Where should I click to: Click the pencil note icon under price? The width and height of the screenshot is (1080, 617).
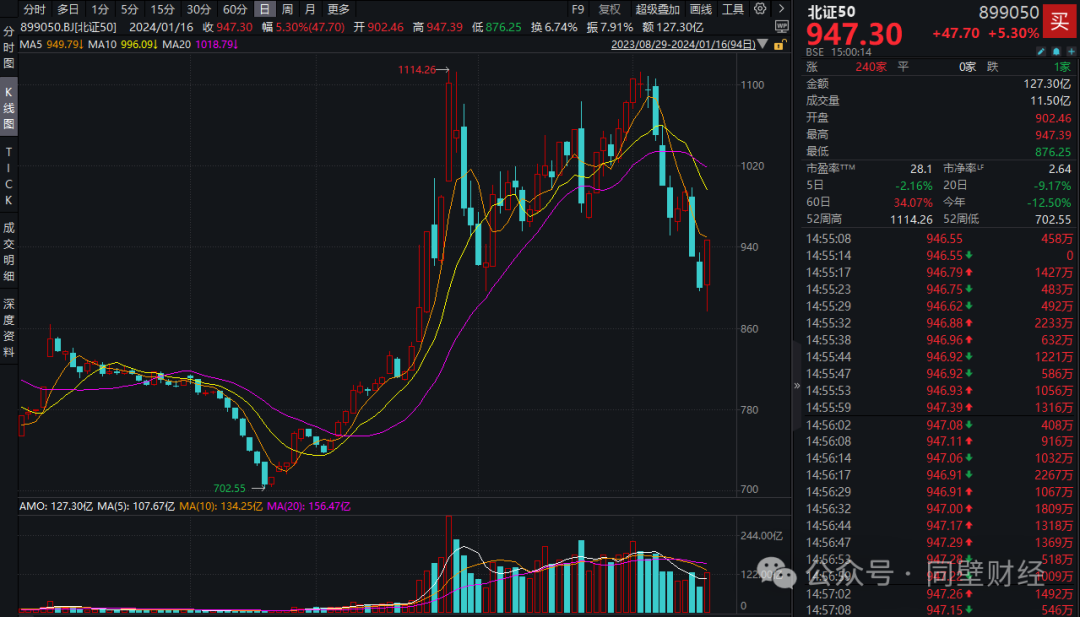[x=1041, y=52]
